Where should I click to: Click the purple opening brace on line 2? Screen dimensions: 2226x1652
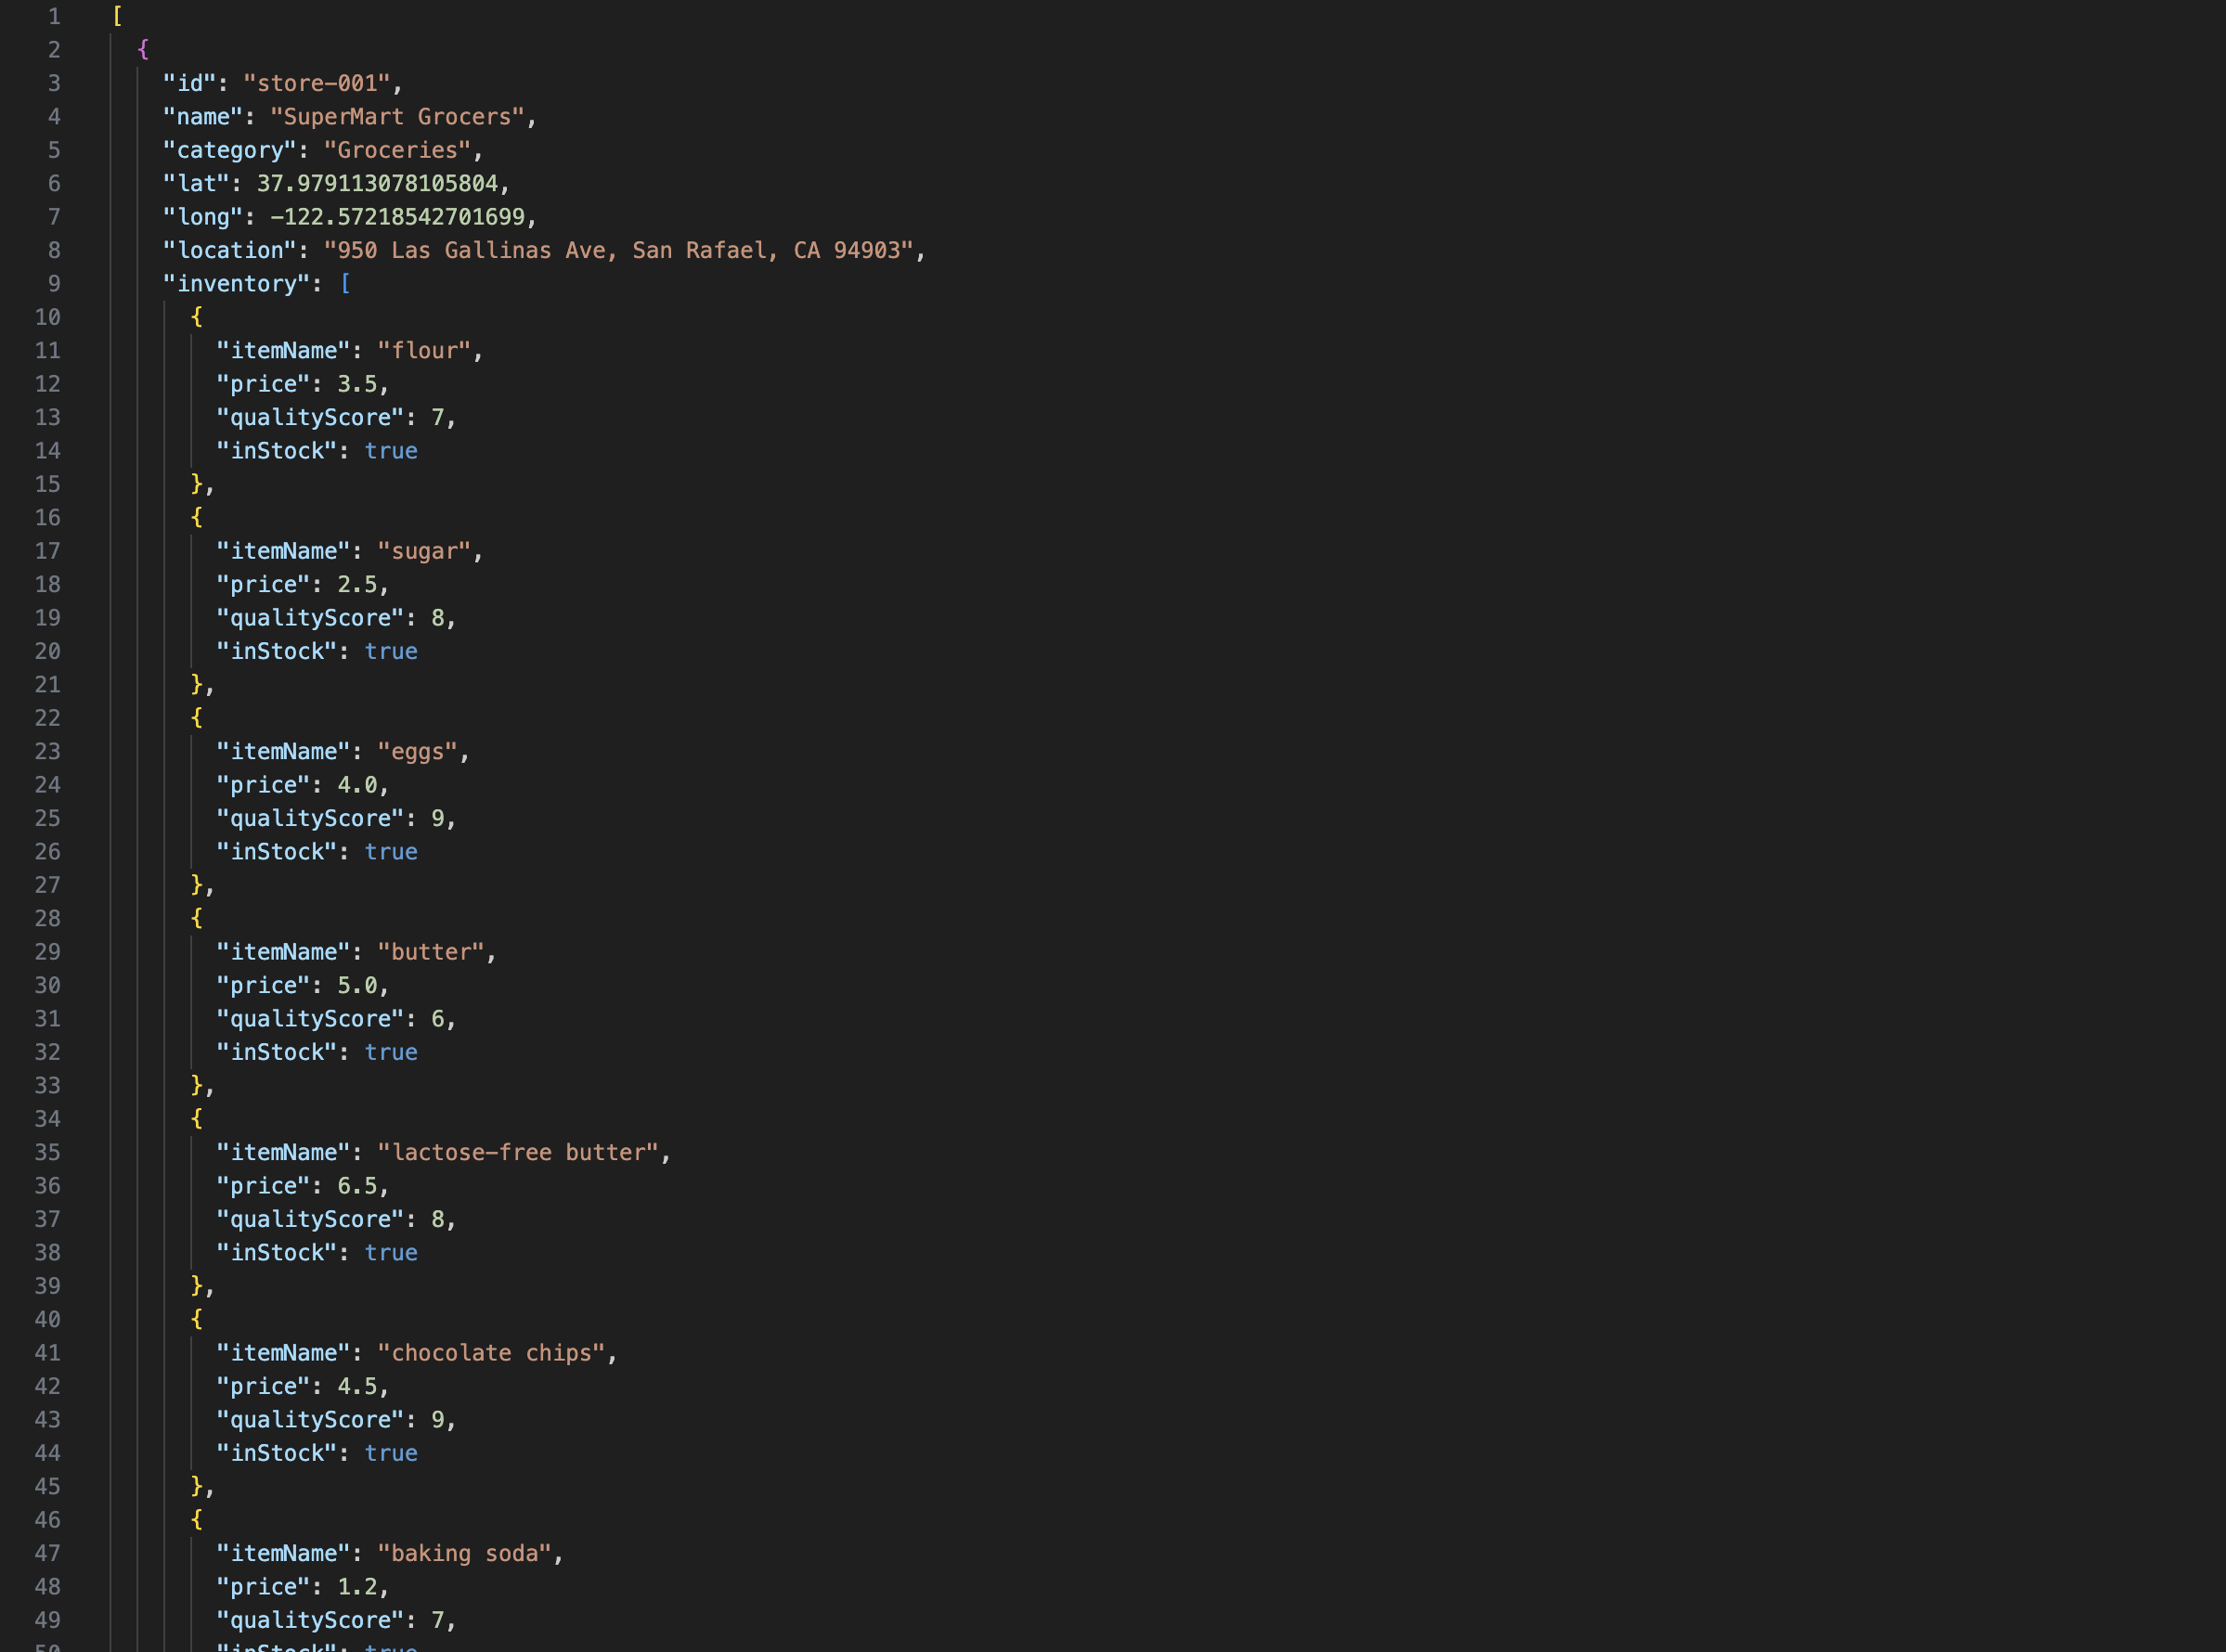point(143,49)
